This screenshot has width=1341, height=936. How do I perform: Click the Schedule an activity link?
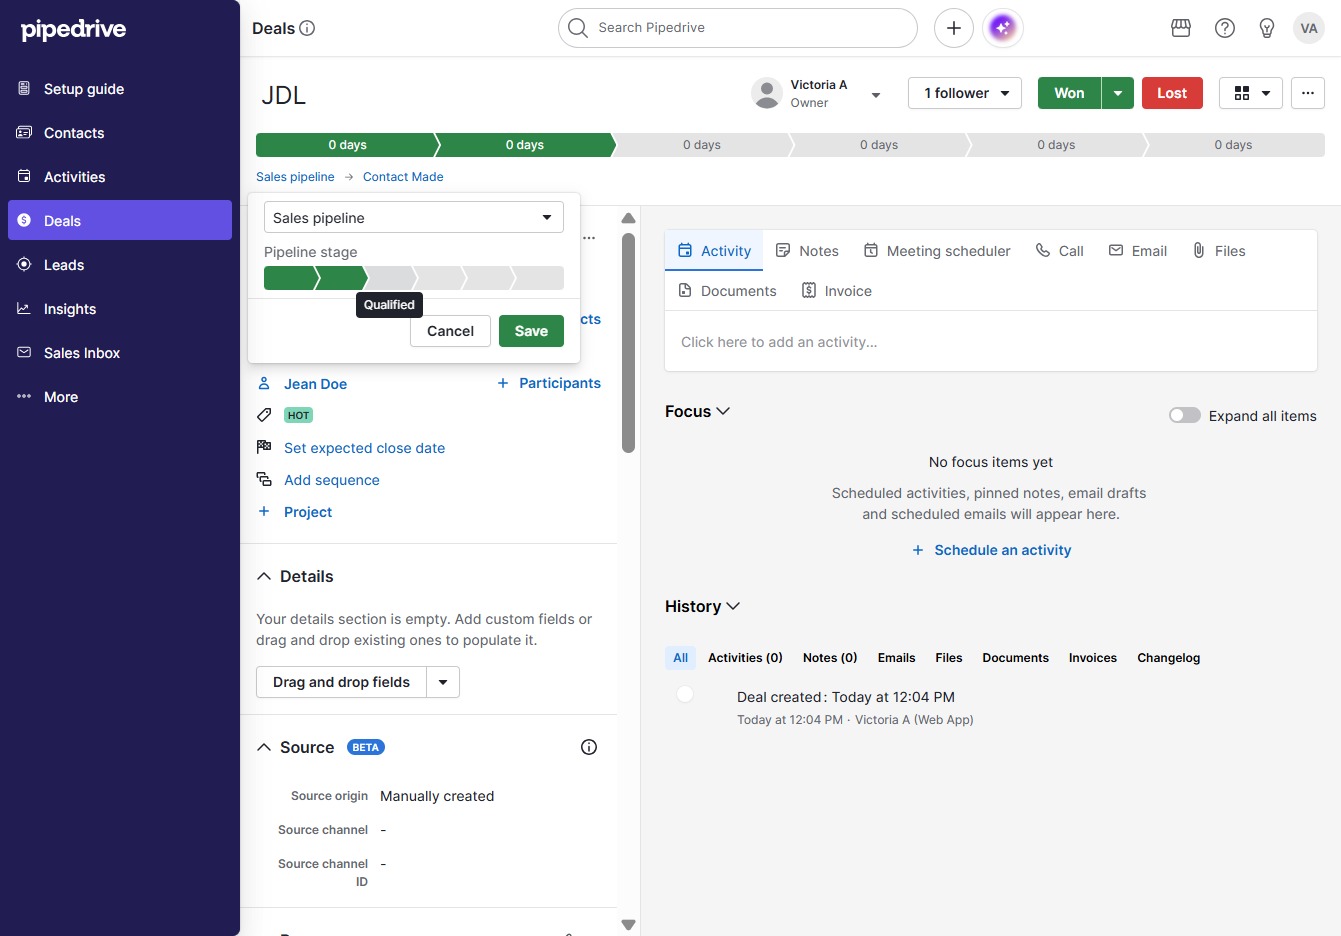pyautogui.click(x=992, y=550)
